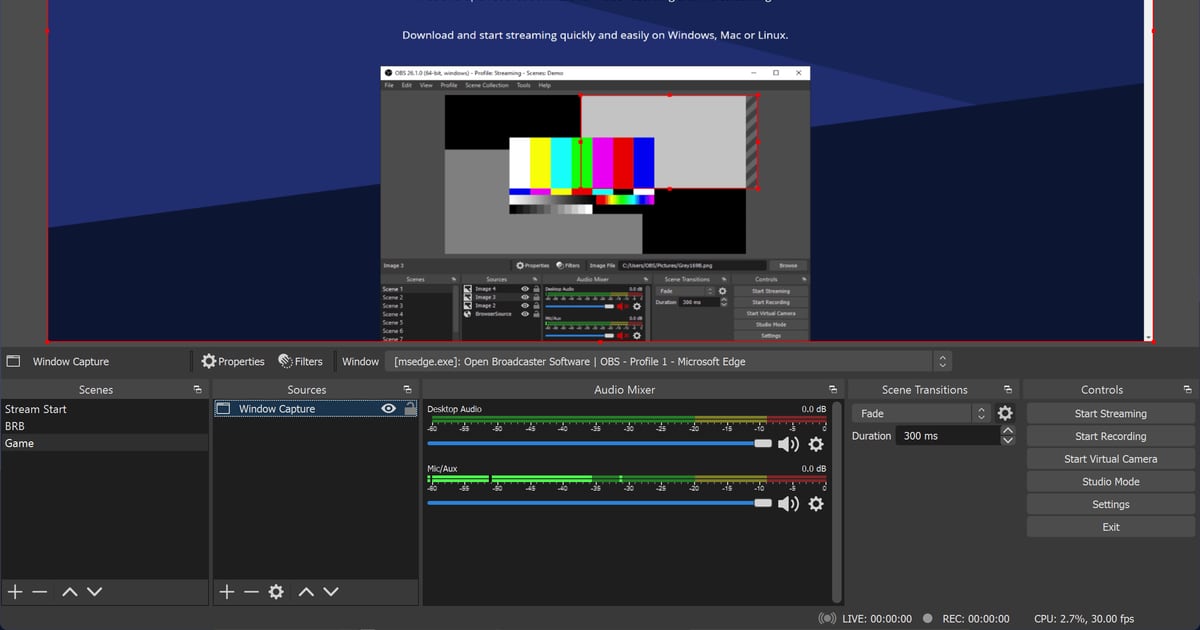Remove selected source with minus icon
1200x630 pixels.
(251, 592)
